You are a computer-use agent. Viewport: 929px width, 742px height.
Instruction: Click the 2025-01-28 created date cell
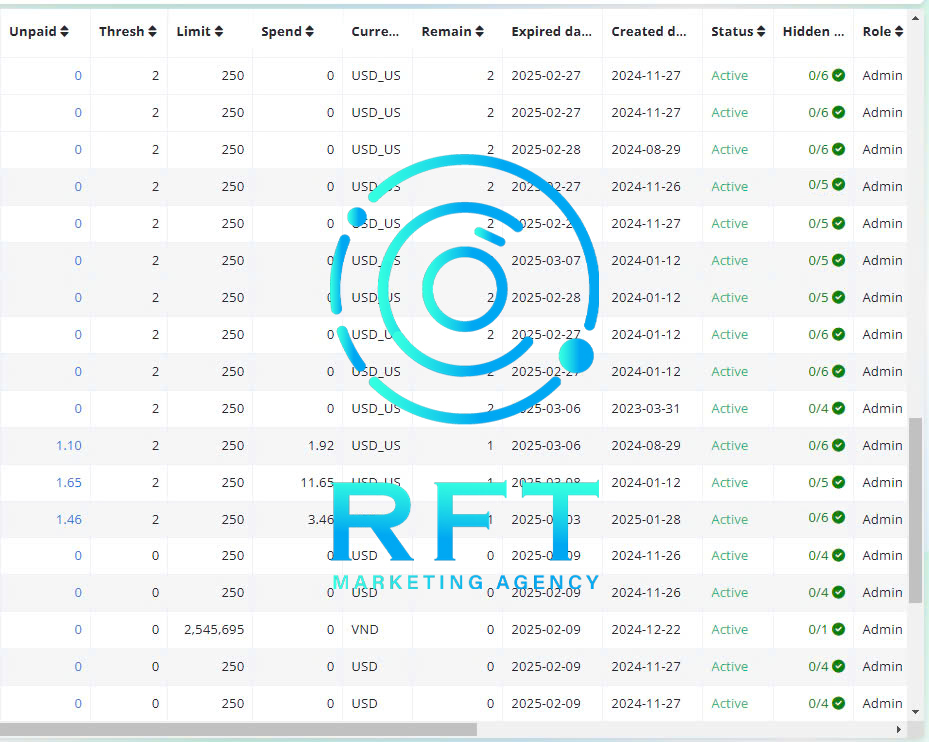point(646,520)
